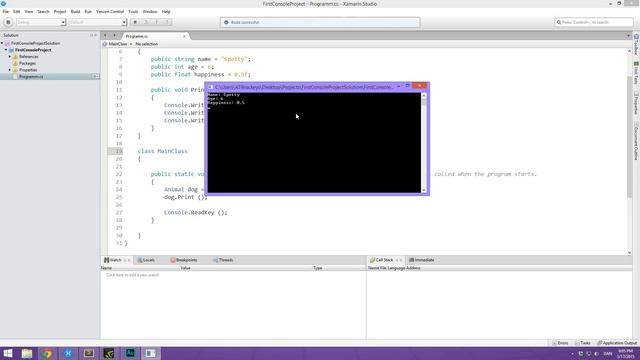This screenshot has height=360, width=640.
Task: Click the code editor vertical scrollbar
Action: (x=629, y=151)
